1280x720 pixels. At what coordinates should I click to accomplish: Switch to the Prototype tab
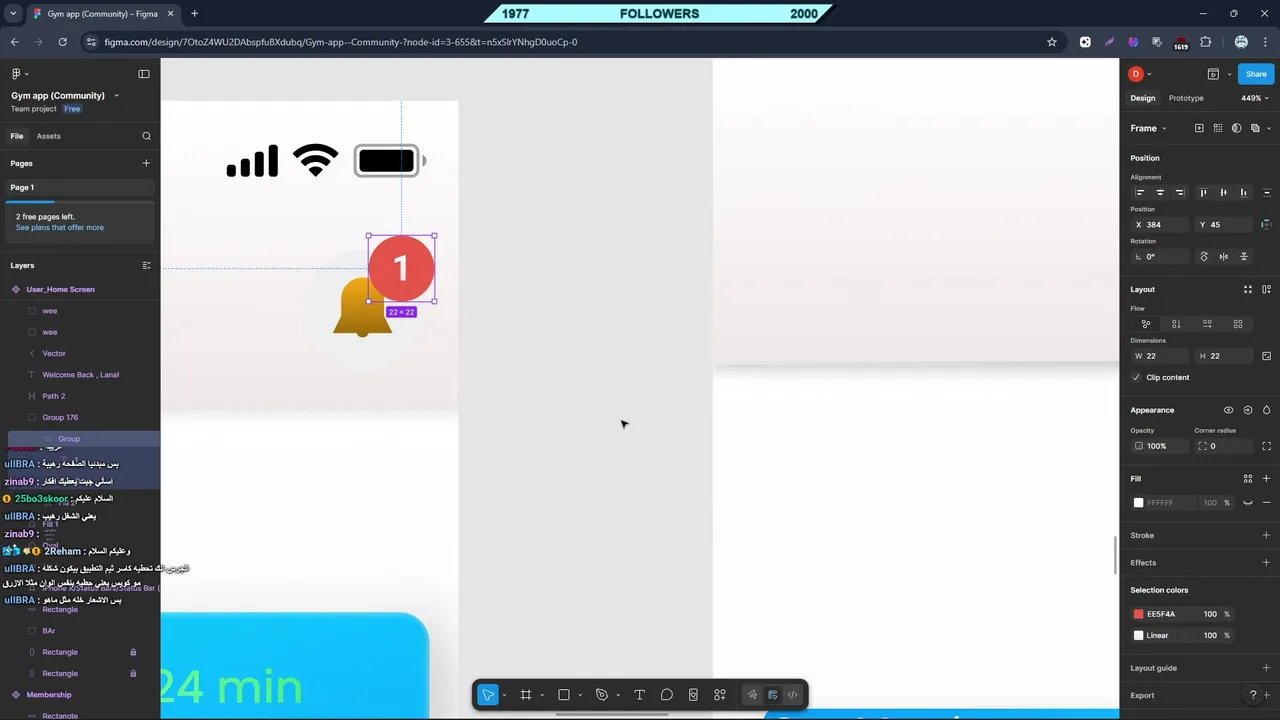pos(1186,98)
